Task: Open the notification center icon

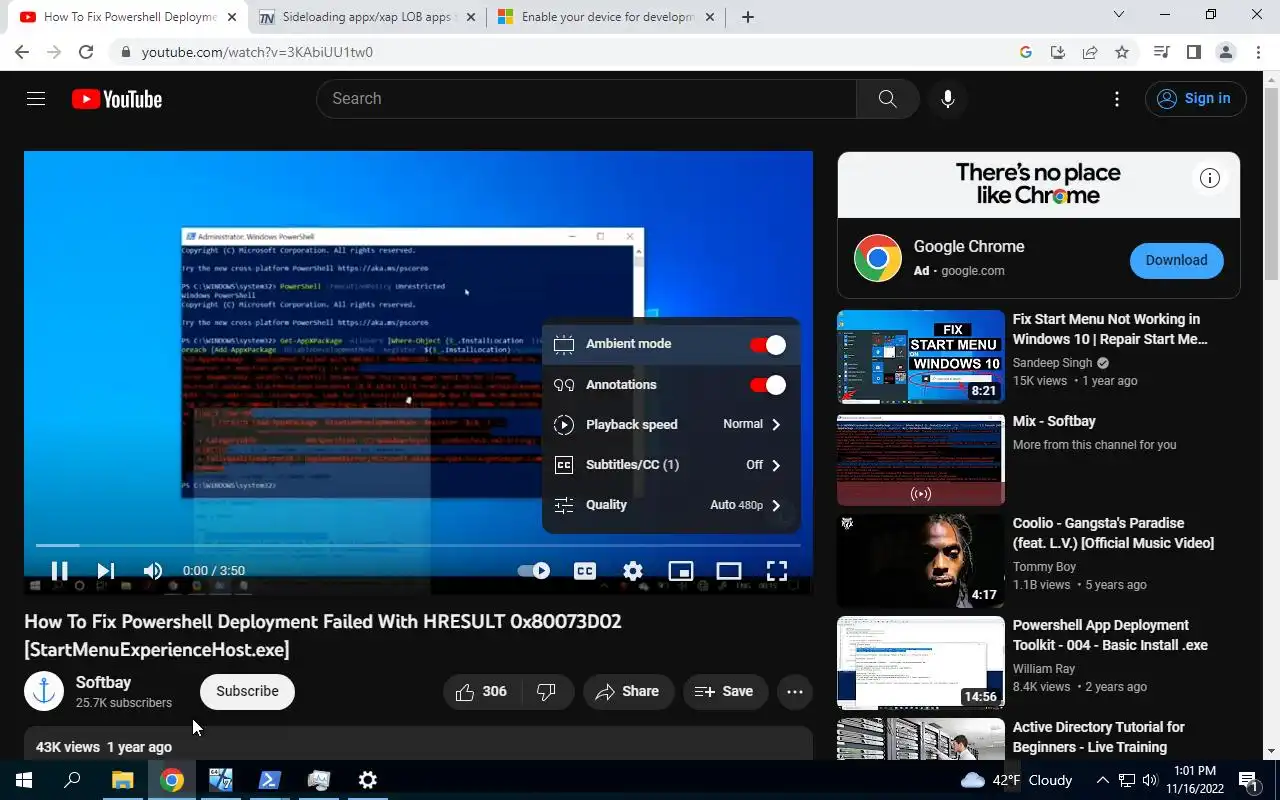Action: coord(1247,780)
